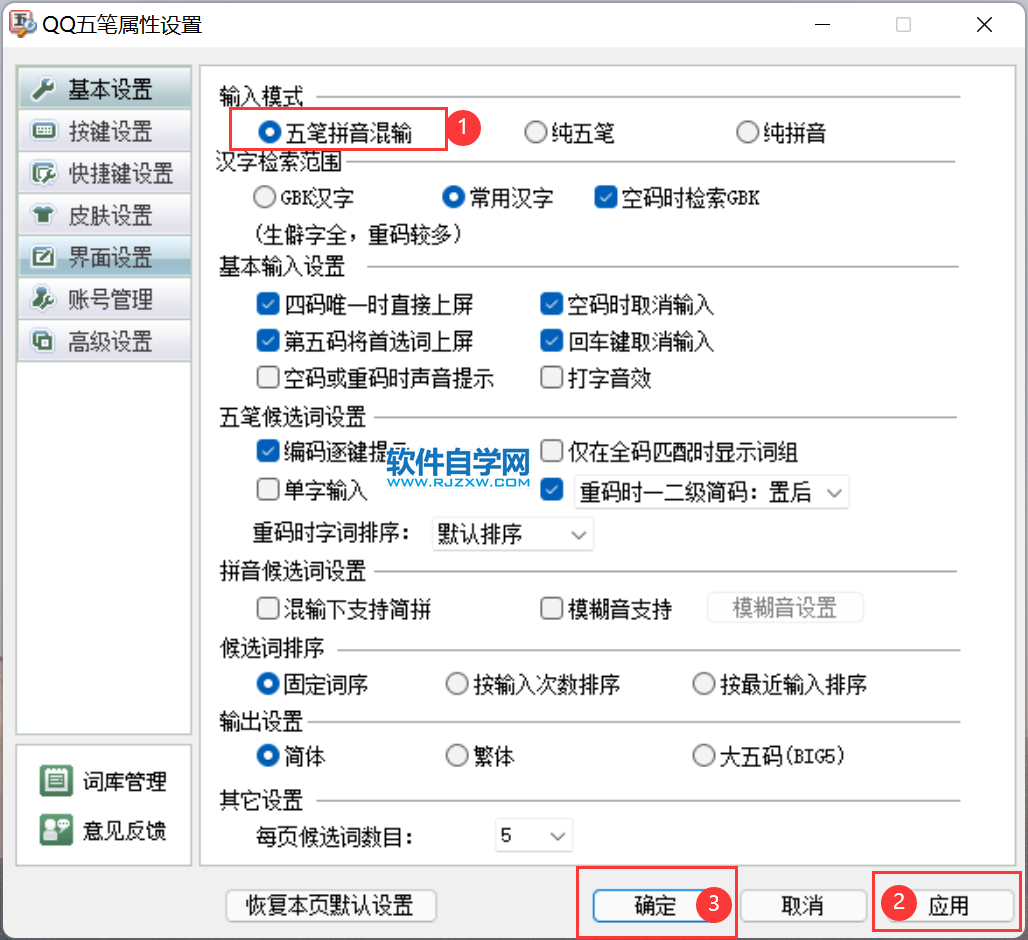Select 按输入次数排序 option
Viewport: 1028px width, 940px height.
[457, 684]
